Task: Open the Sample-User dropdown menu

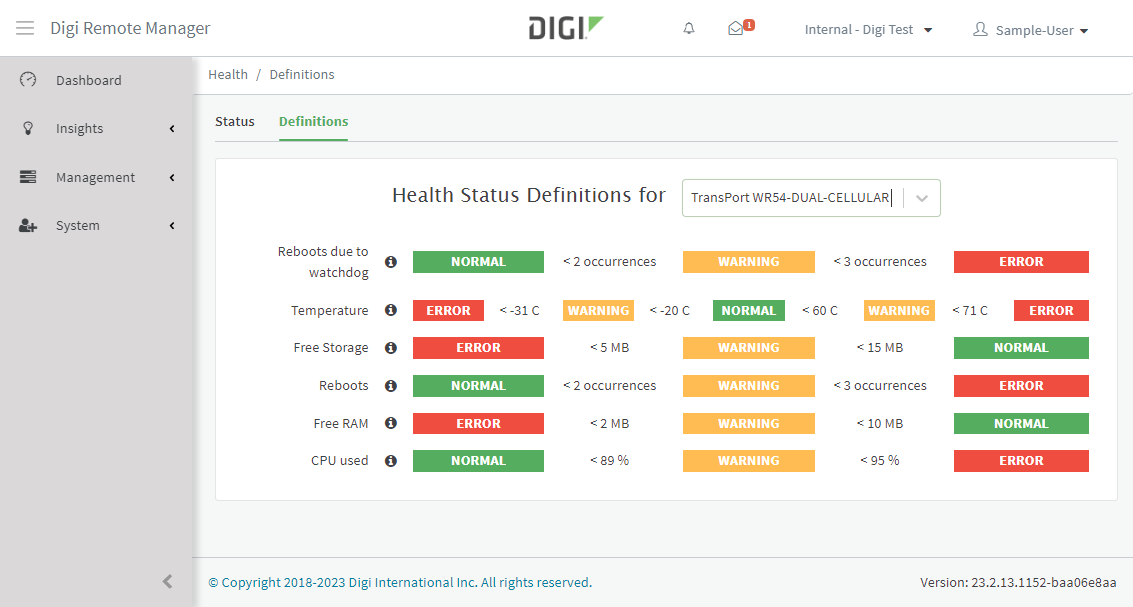Action: click(1041, 30)
